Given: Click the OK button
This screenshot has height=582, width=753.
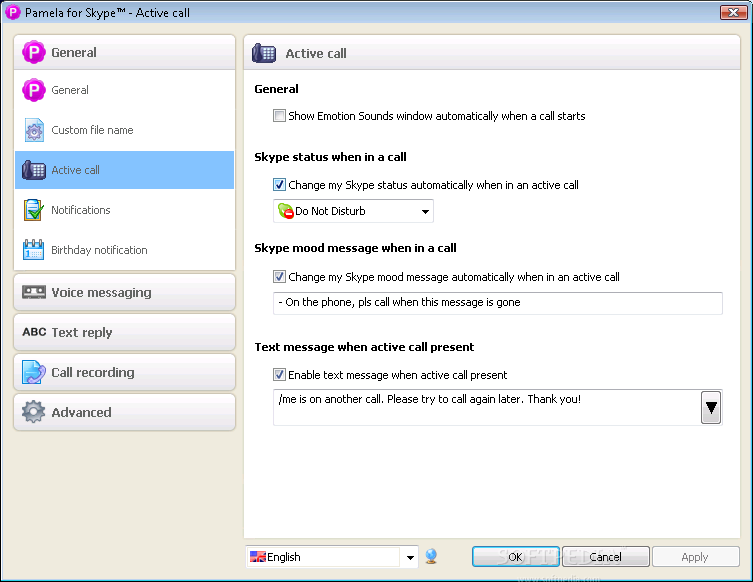Looking at the screenshot, I should [516, 557].
